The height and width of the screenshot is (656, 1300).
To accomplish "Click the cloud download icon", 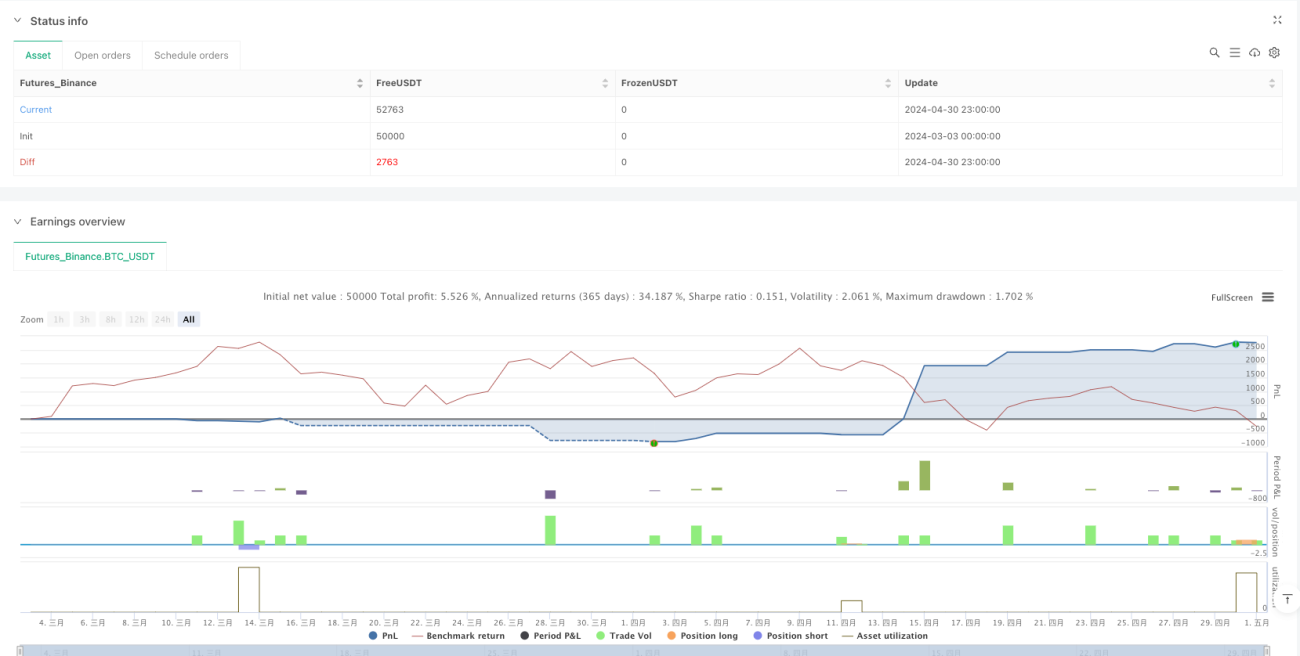I will tap(1254, 53).
